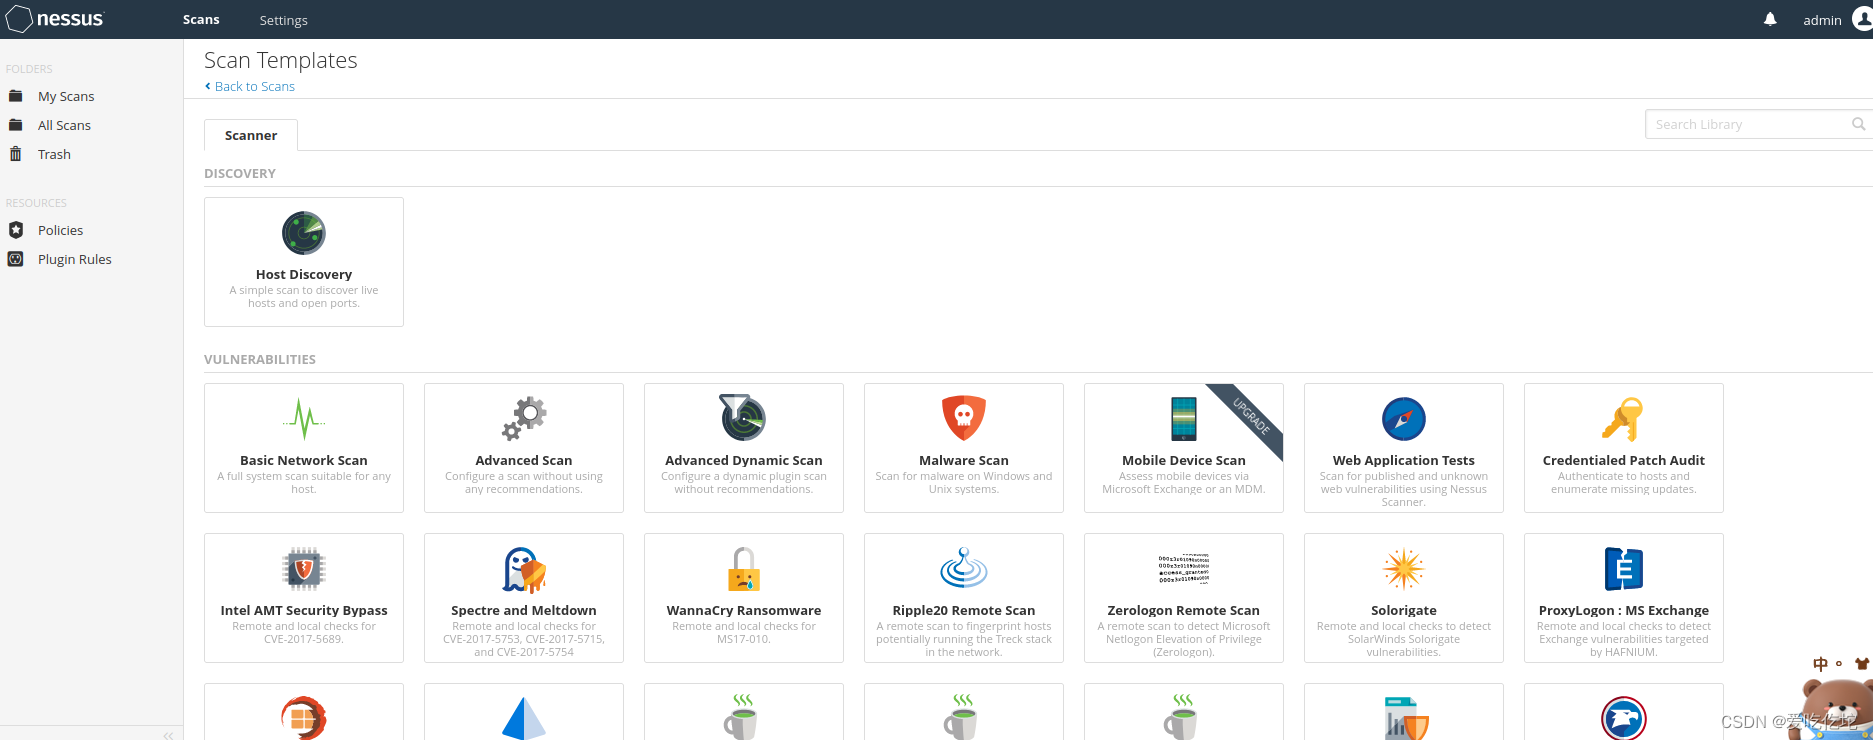Click Basic Network Scan title
Viewport: 1873px width, 740px height.
click(x=304, y=460)
